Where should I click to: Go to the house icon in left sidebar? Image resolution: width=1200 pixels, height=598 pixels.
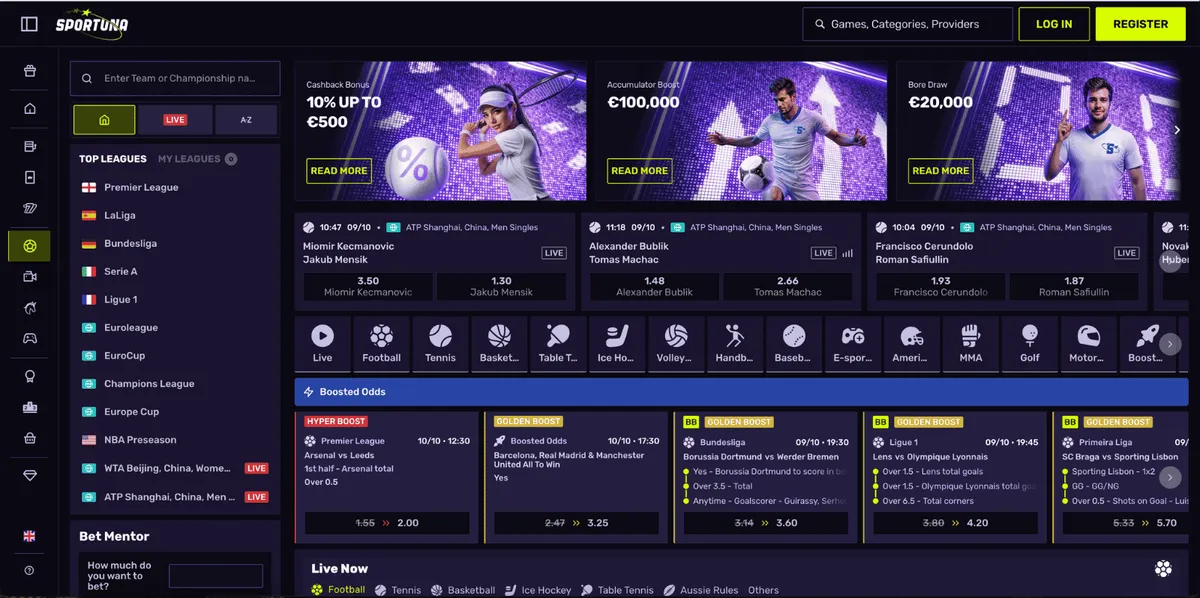30,108
